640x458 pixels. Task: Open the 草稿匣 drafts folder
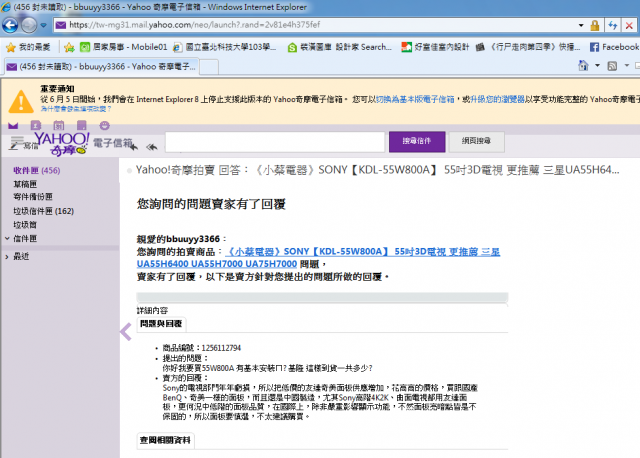tap(25, 184)
